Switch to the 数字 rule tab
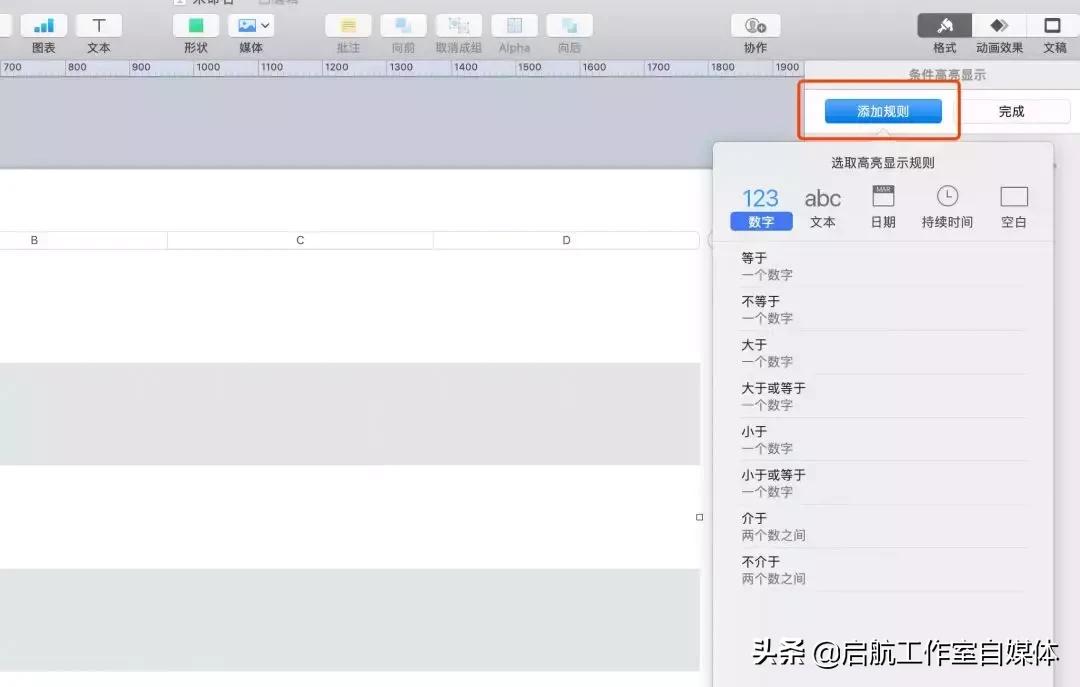Screen dimensions: 1080x687 pyautogui.click(x=760, y=207)
